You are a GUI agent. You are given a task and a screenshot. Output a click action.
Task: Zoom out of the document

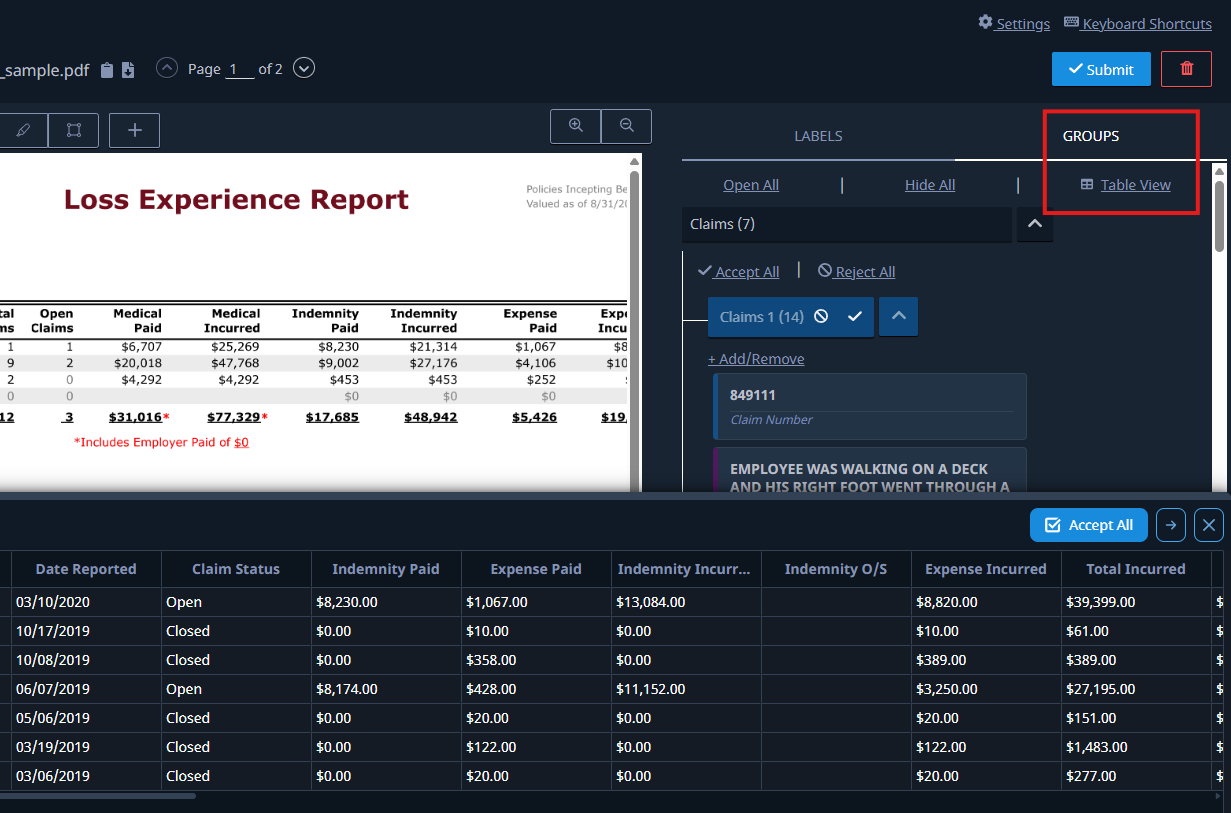click(627, 126)
